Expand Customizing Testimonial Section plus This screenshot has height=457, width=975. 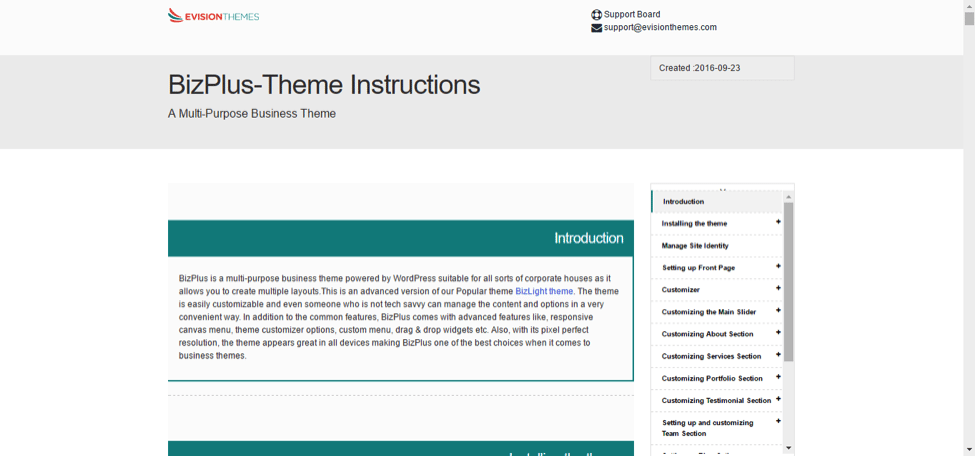pos(778,399)
